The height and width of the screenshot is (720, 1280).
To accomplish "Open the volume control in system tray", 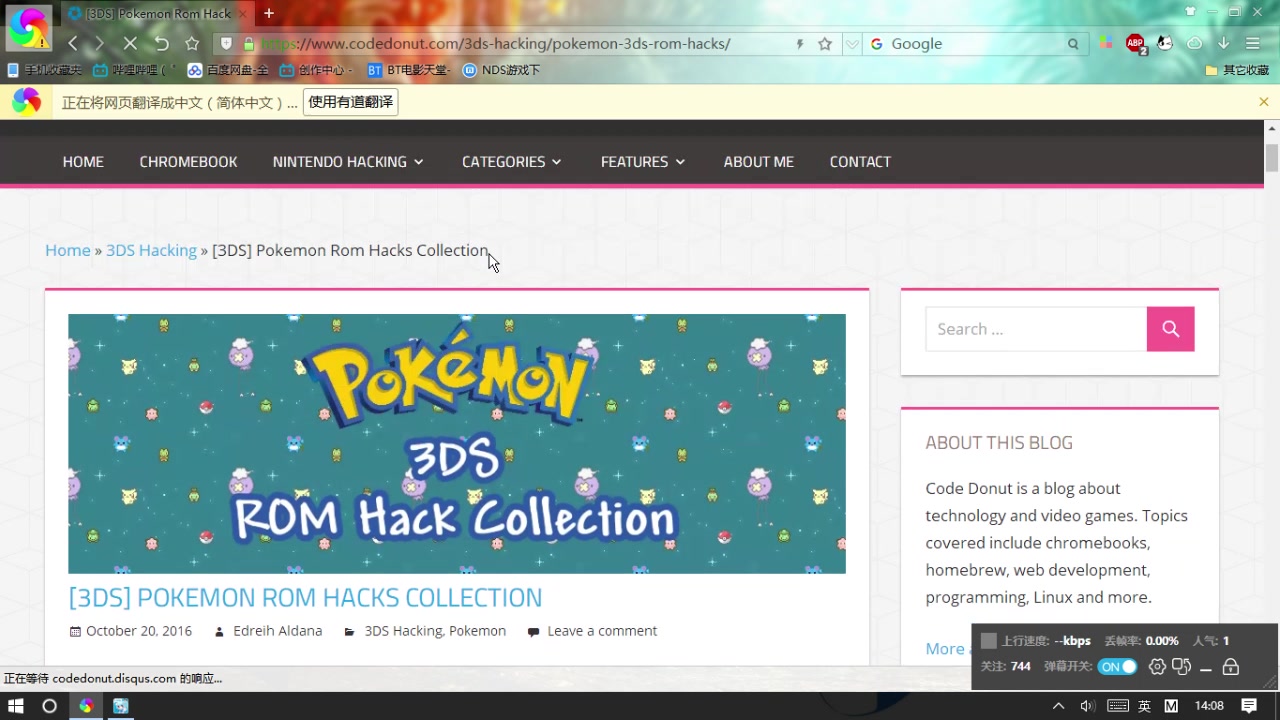I will pos(1087,706).
